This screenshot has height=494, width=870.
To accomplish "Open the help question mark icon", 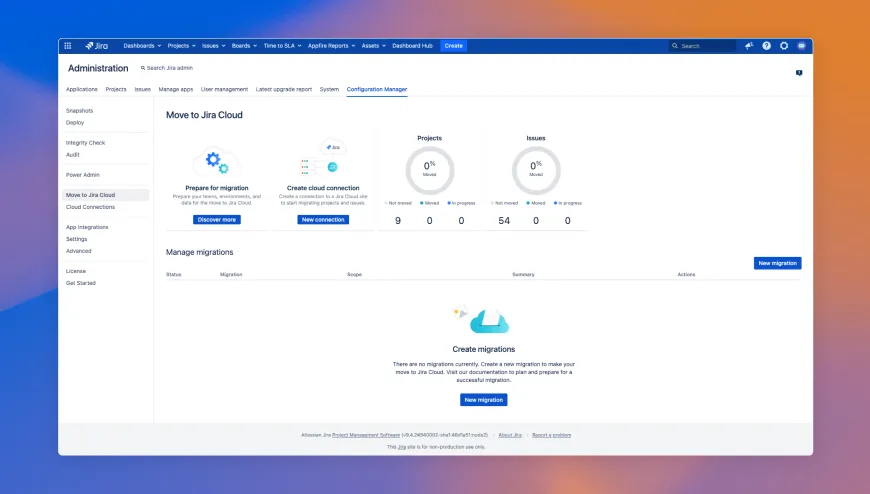I will tap(767, 46).
